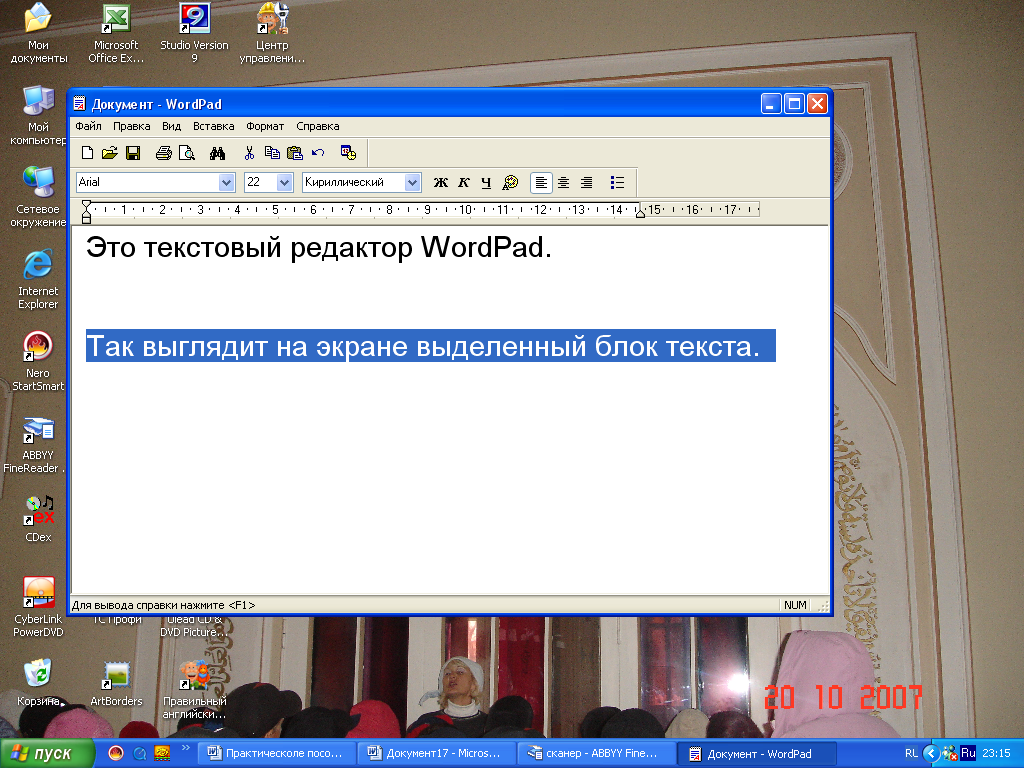1024x768 pixels.
Task: Click the пуск Start button
Action: [47, 754]
